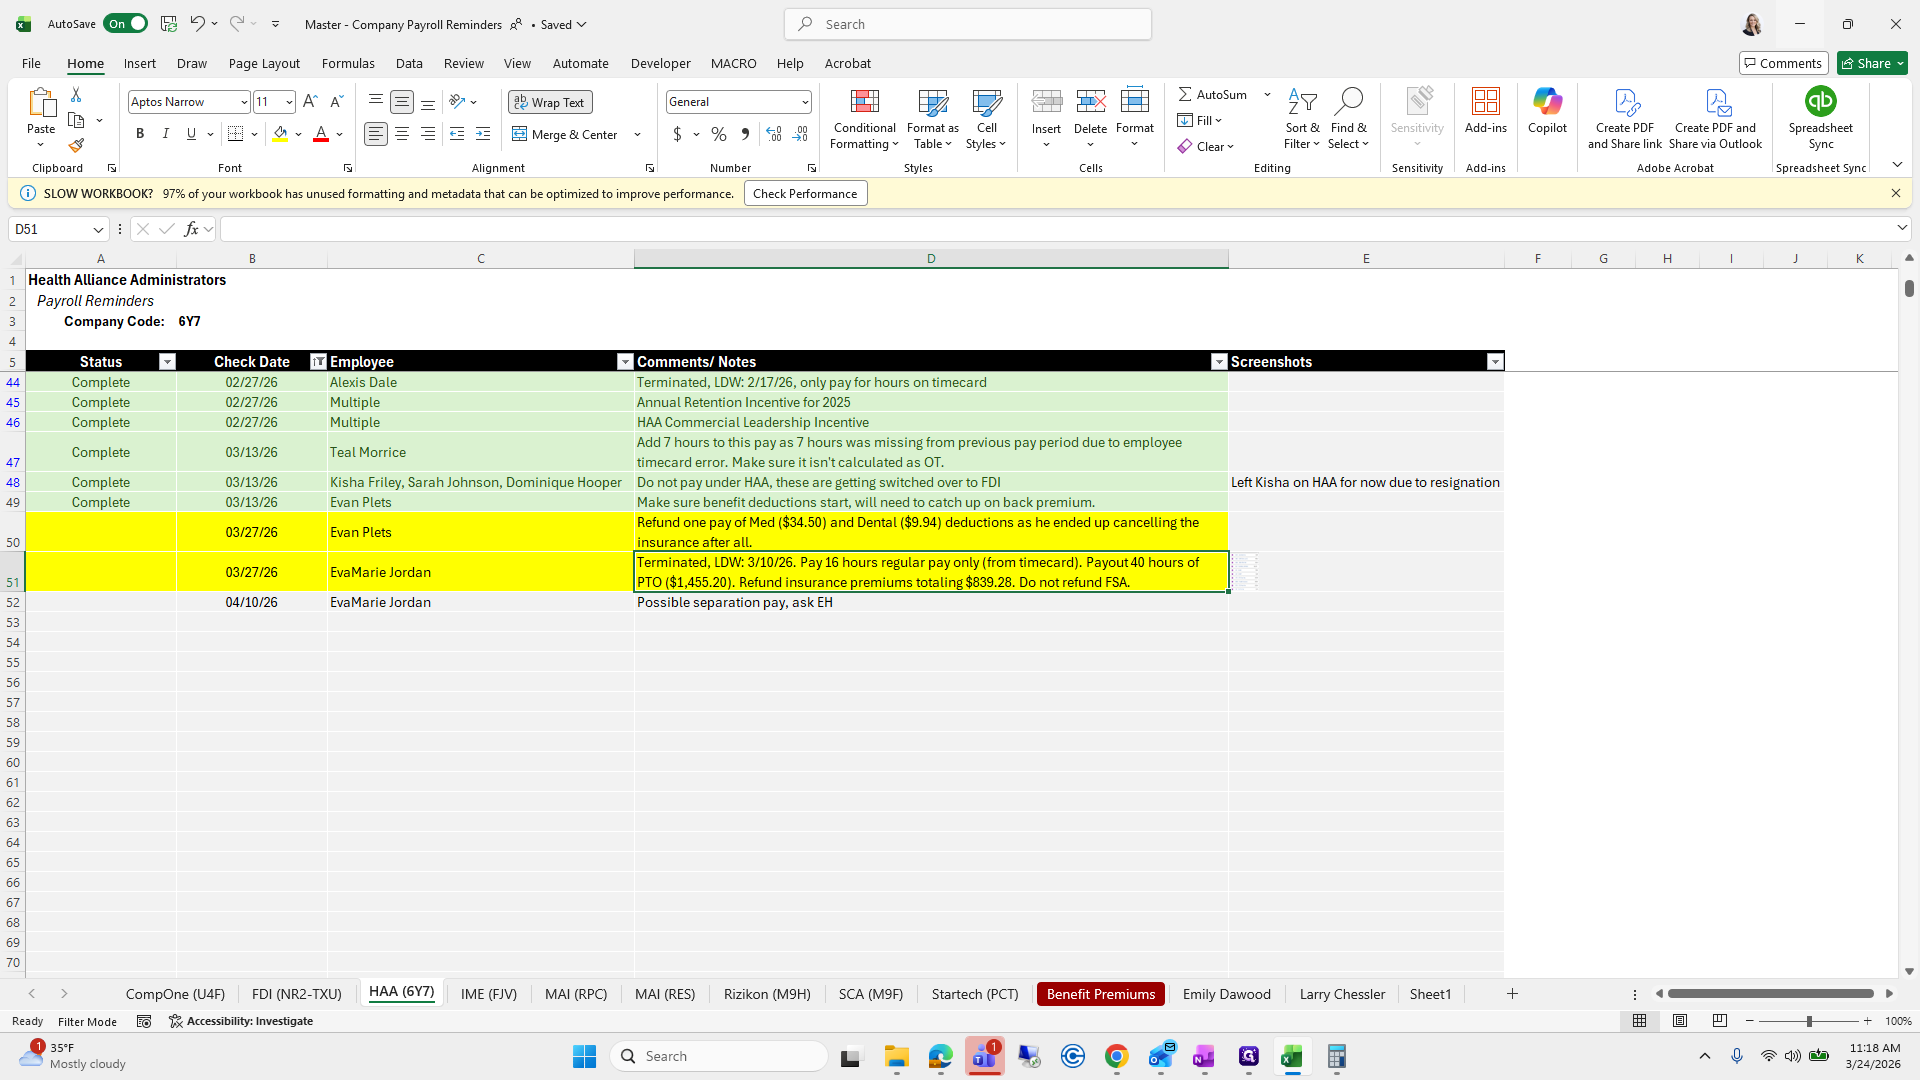Toggle the AutoSave switch off
The height and width of the screenshot is (1080, 1920).
click(x=126, y=24)
